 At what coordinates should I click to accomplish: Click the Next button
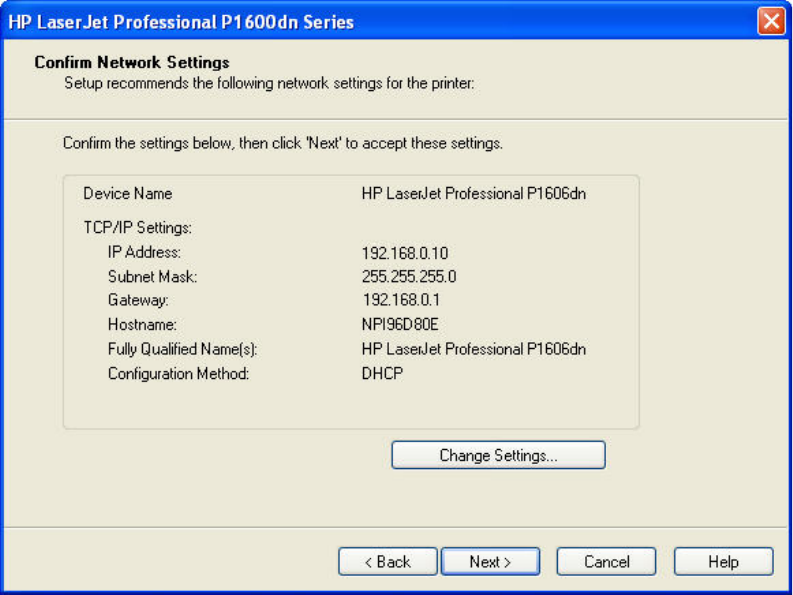click(490, 562)
